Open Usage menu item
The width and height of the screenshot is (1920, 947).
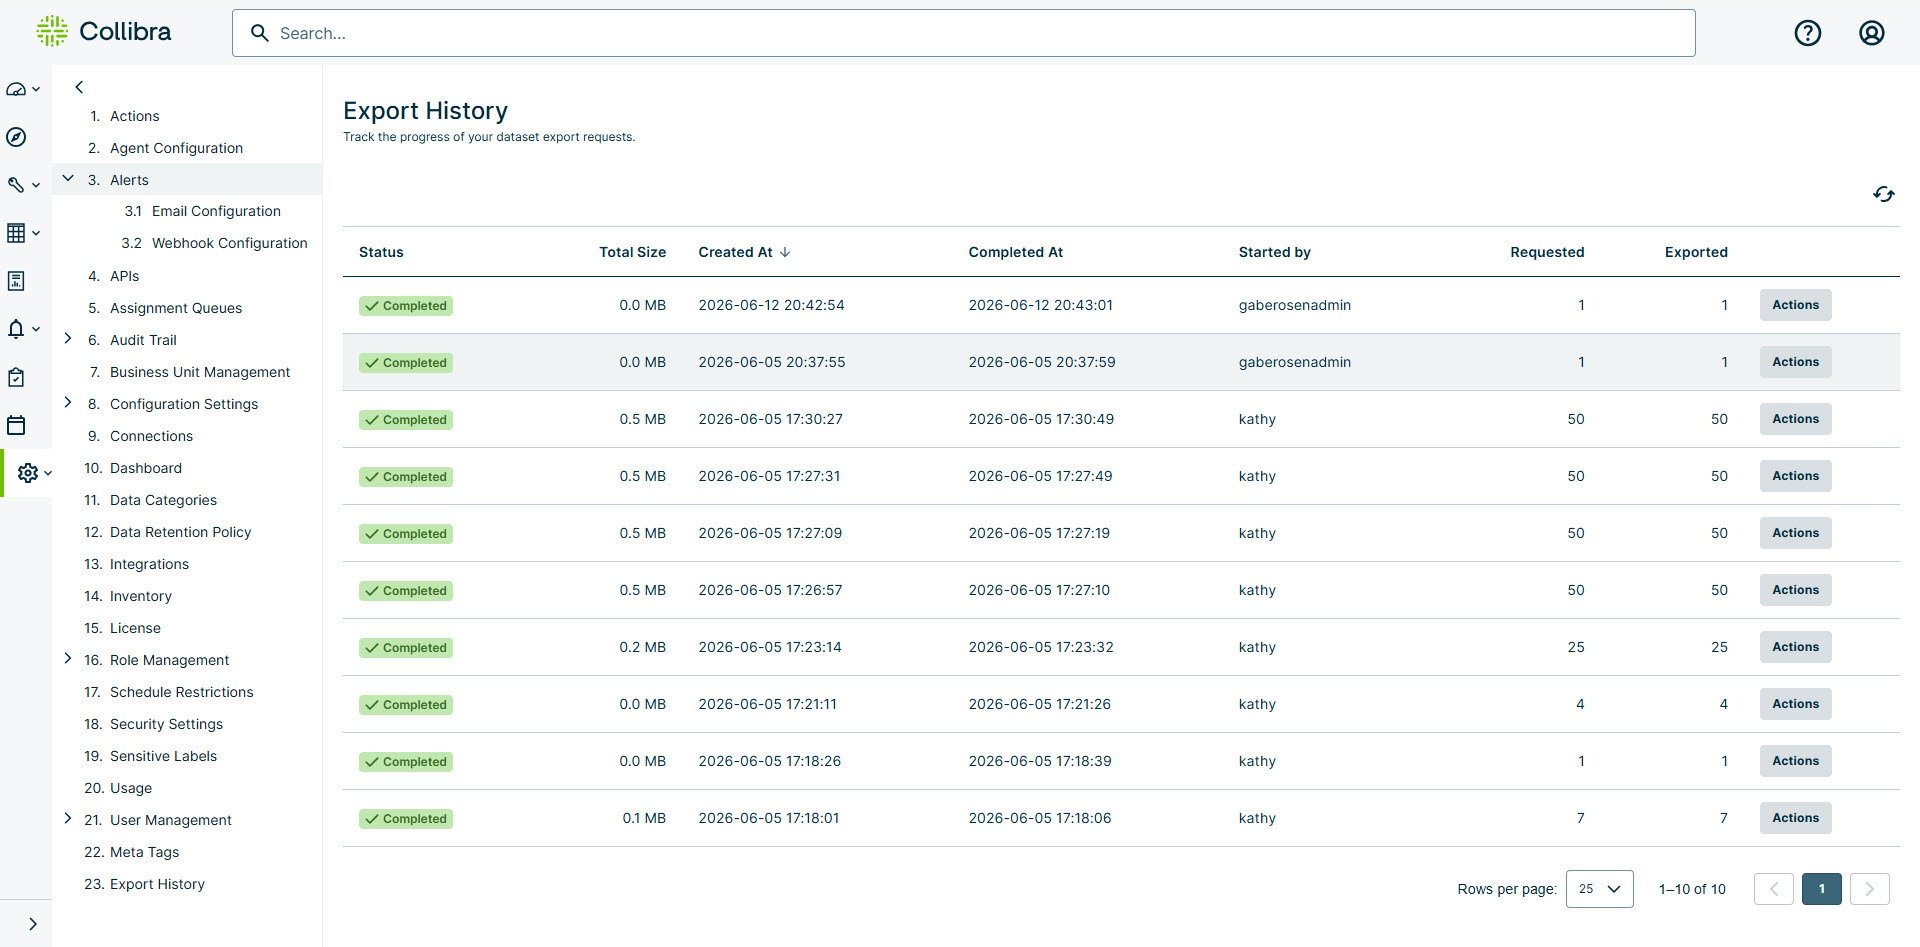pyautogui.click(x=131, y=788)
